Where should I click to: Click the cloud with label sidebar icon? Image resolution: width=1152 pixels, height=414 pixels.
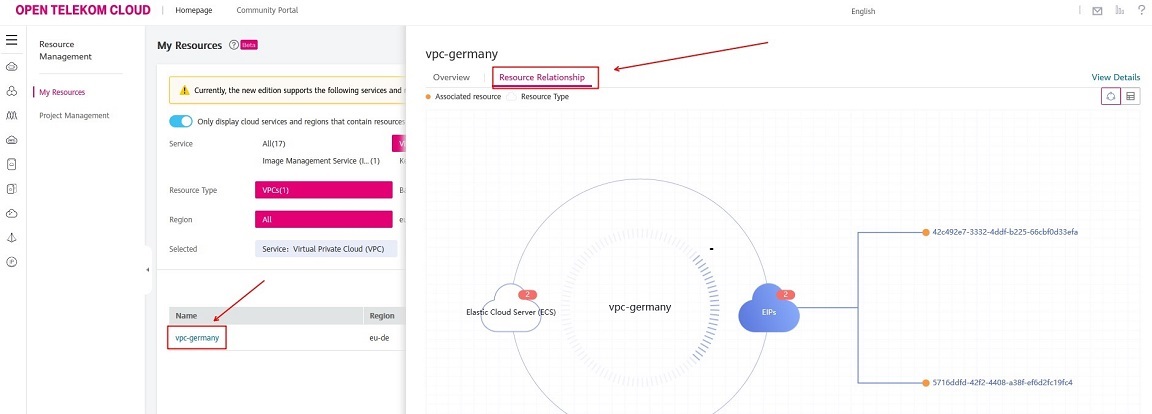pyautogui.click(x=12, y=139)
